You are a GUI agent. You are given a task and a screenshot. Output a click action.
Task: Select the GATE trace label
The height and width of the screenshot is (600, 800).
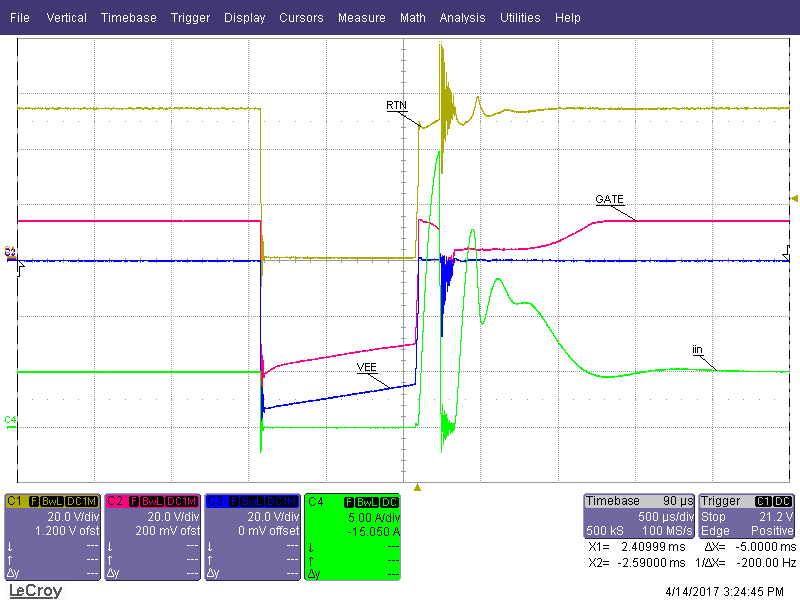pyautogui.click(x=609, y=199)
